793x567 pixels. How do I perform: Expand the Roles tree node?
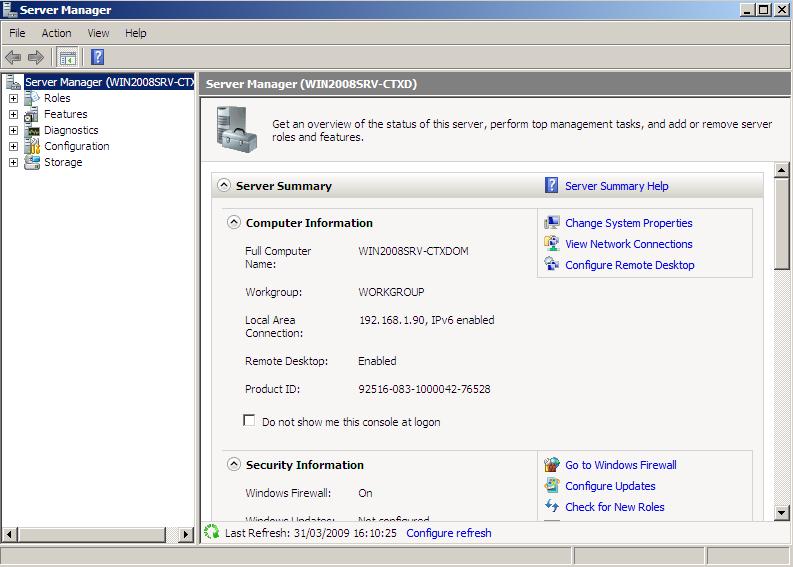[x=14, y=98]
